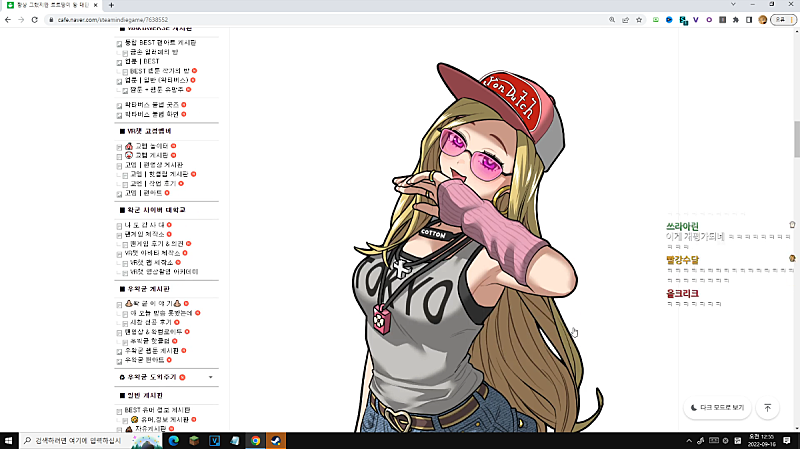
Task: Close the current Naver cafe tab
Action: pos(95,5)
